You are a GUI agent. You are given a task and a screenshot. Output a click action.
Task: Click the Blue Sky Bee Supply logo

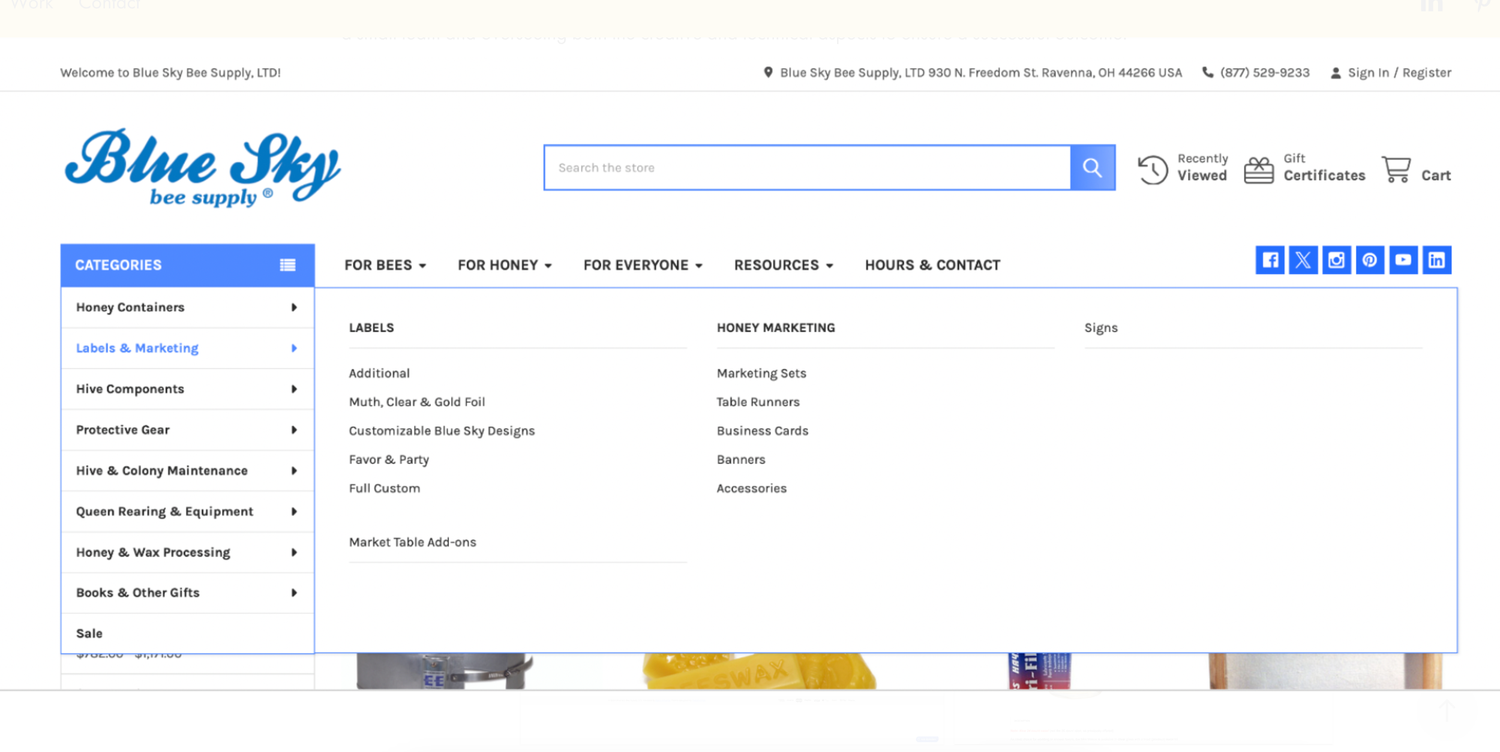tap(203, 168)
